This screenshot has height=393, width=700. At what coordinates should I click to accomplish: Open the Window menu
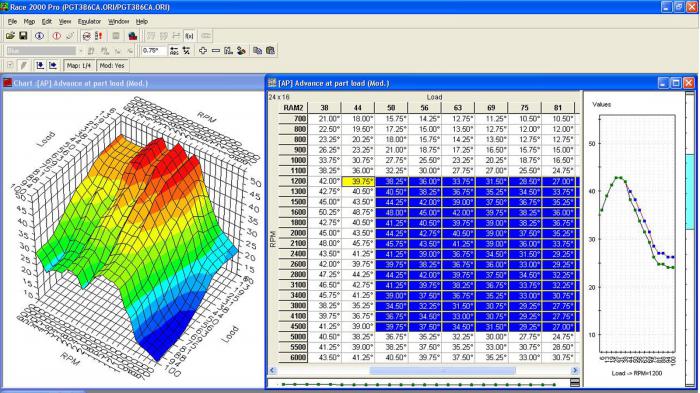pos(118,21)
